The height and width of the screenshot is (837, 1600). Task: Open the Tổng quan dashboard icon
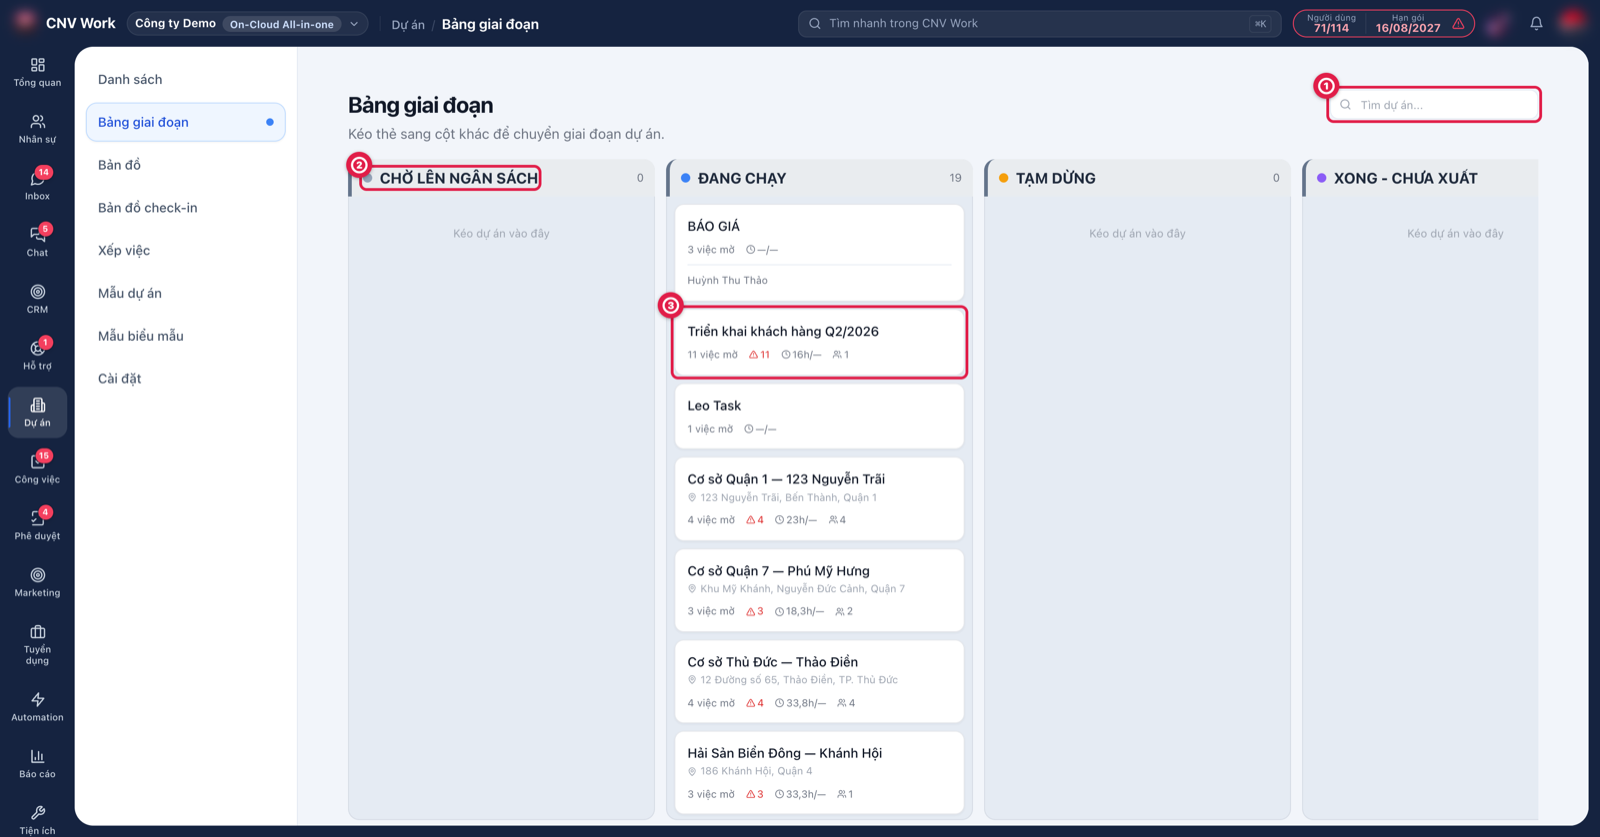click(37, 72)
